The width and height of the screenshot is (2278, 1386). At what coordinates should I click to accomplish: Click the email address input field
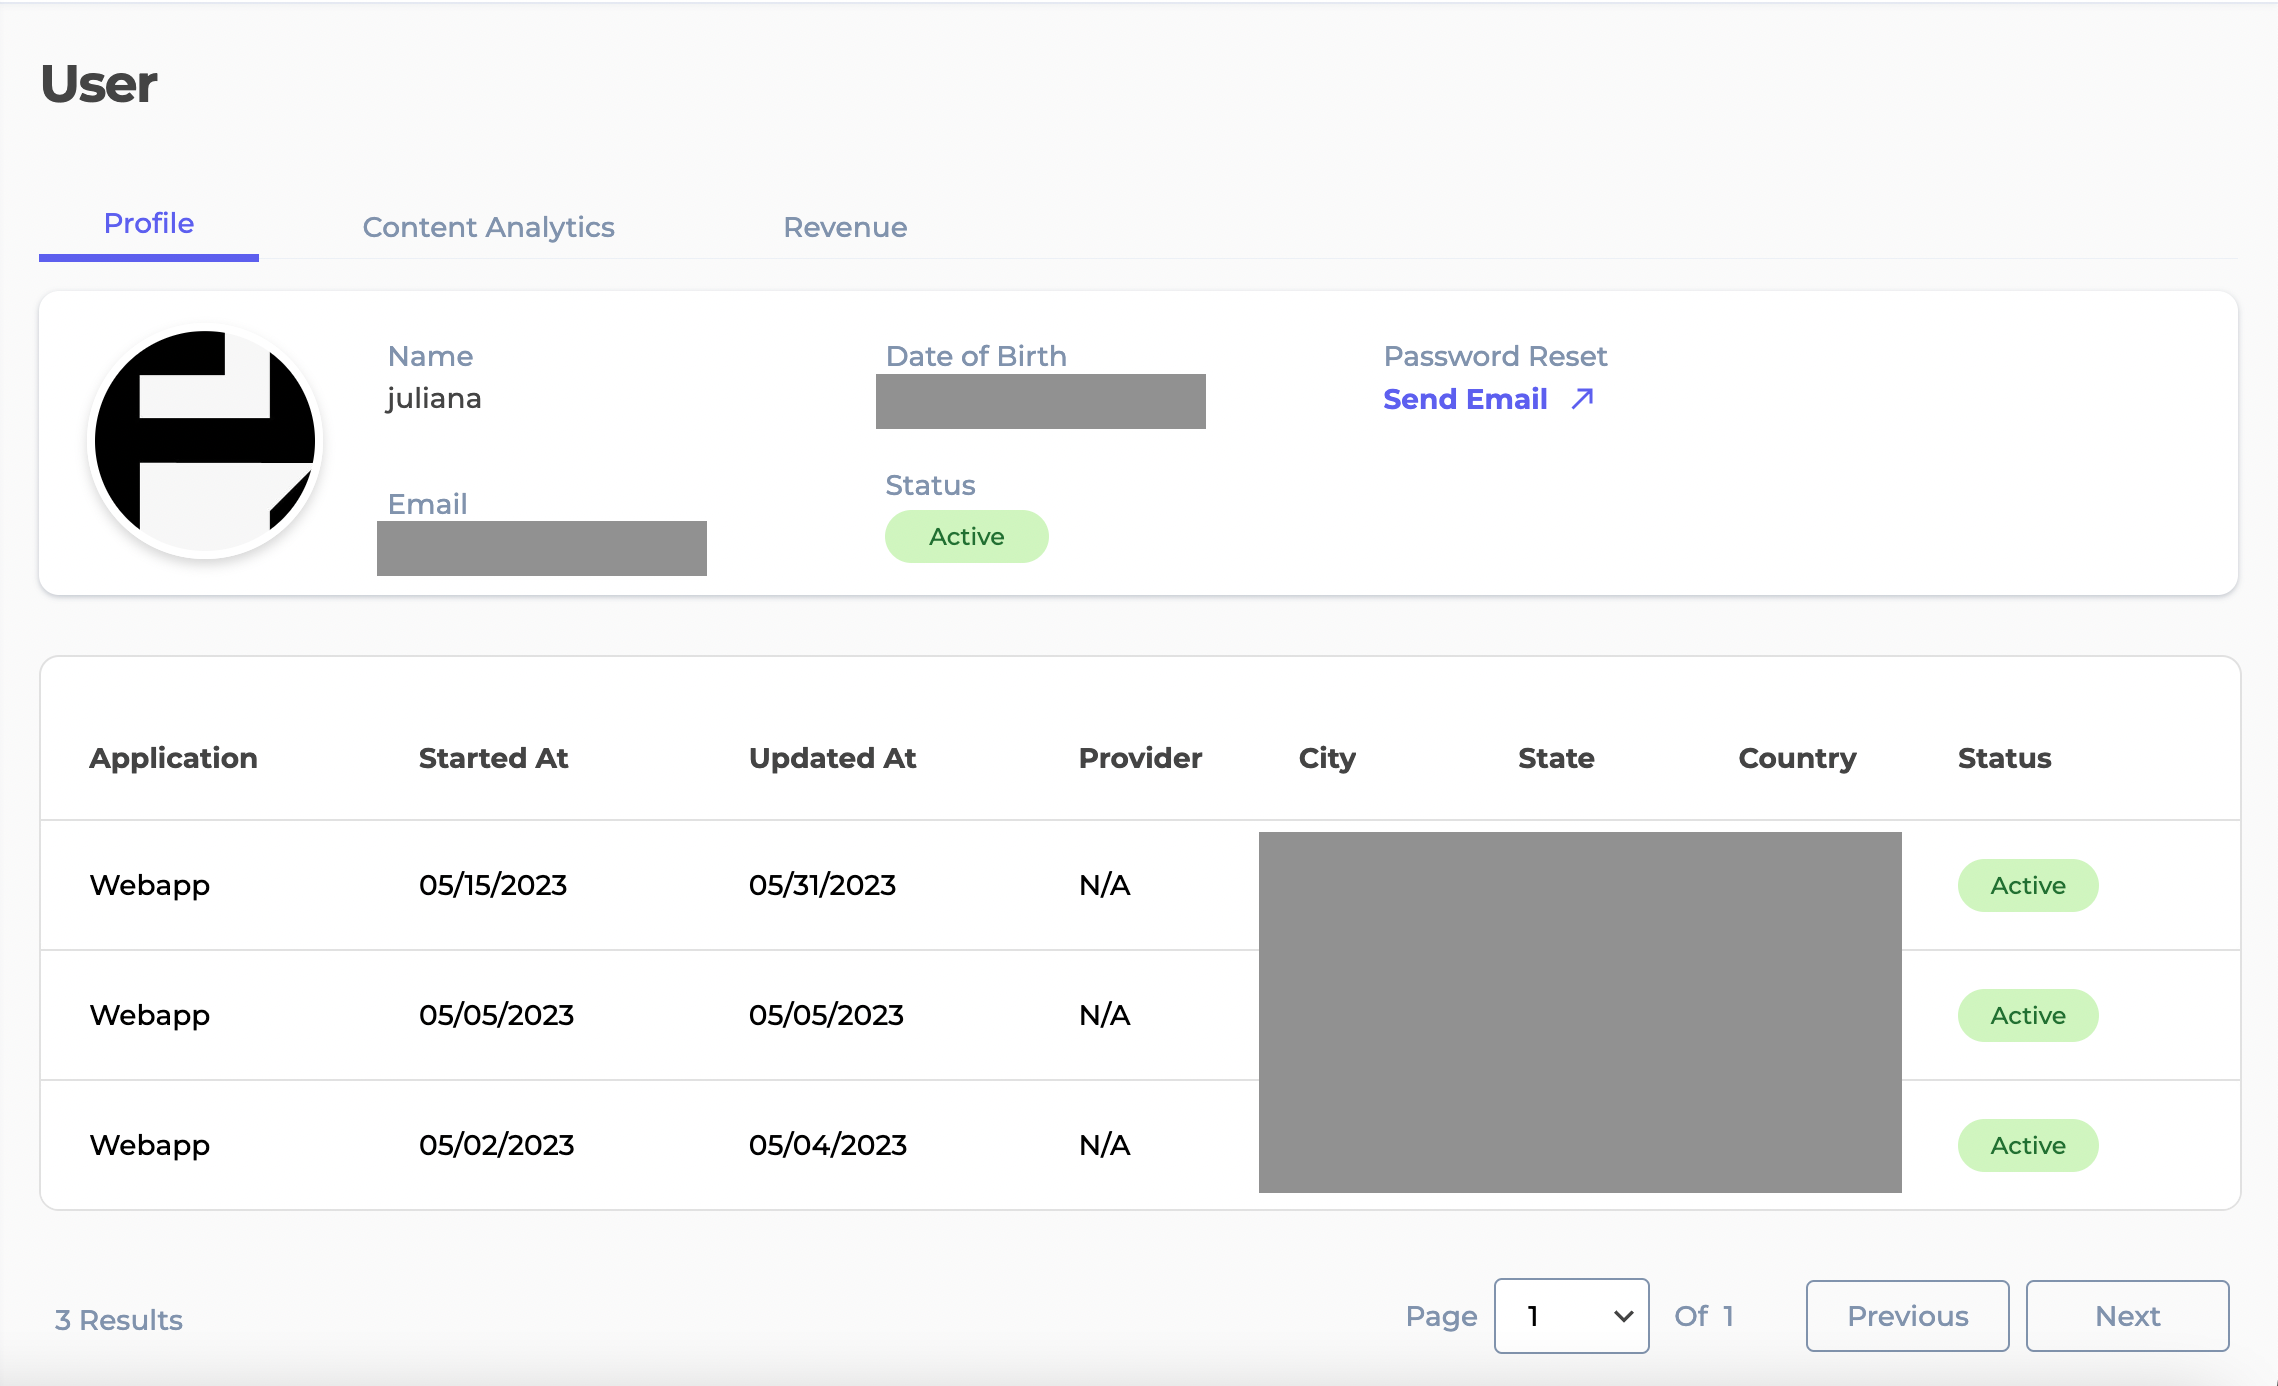[545, 548]
